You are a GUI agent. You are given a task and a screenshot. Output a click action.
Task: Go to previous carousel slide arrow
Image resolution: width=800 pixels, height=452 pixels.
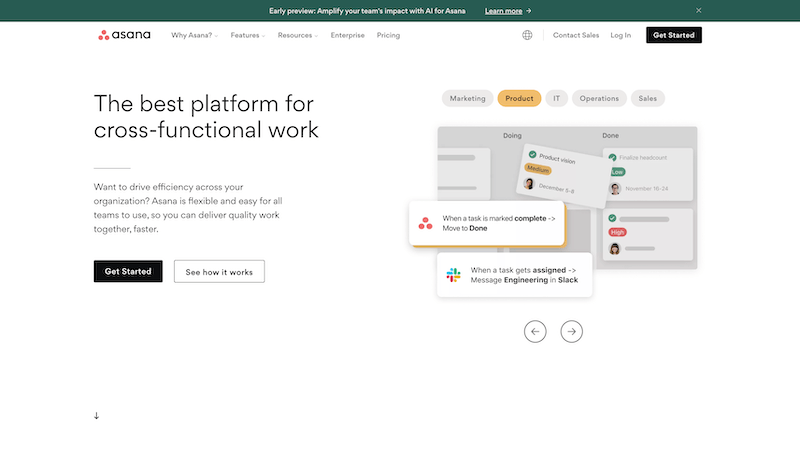pyautogui.click(x=535, y=331)
